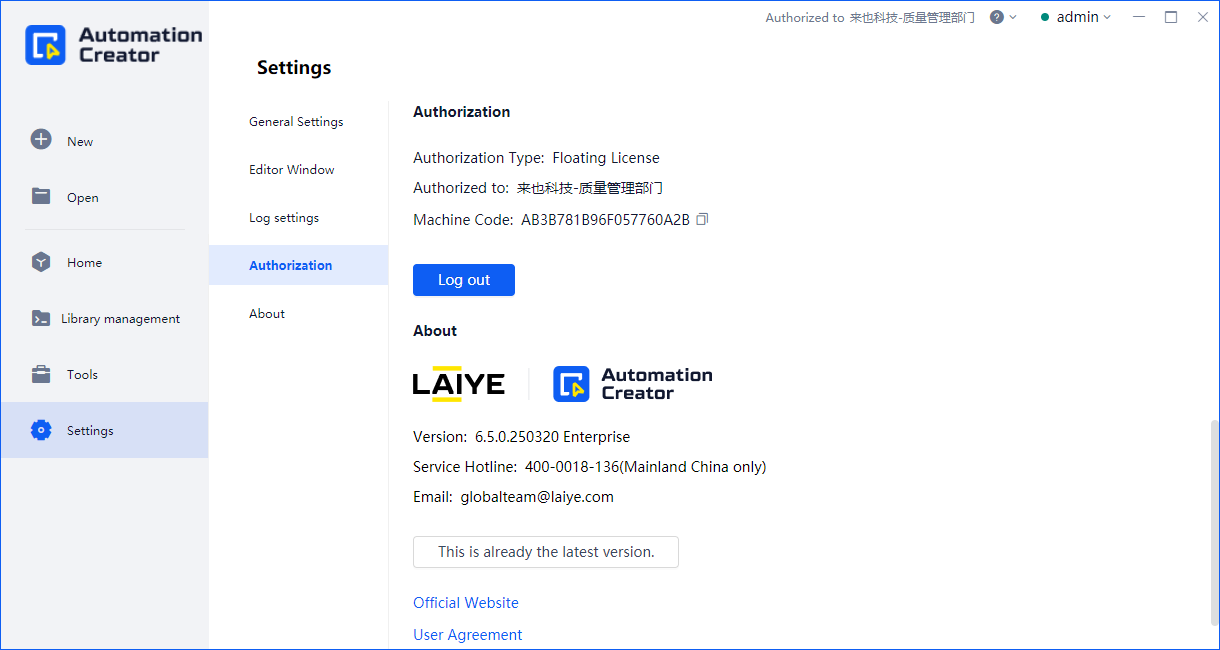
Task: Open General Settings section
Action: click(298, 121)
